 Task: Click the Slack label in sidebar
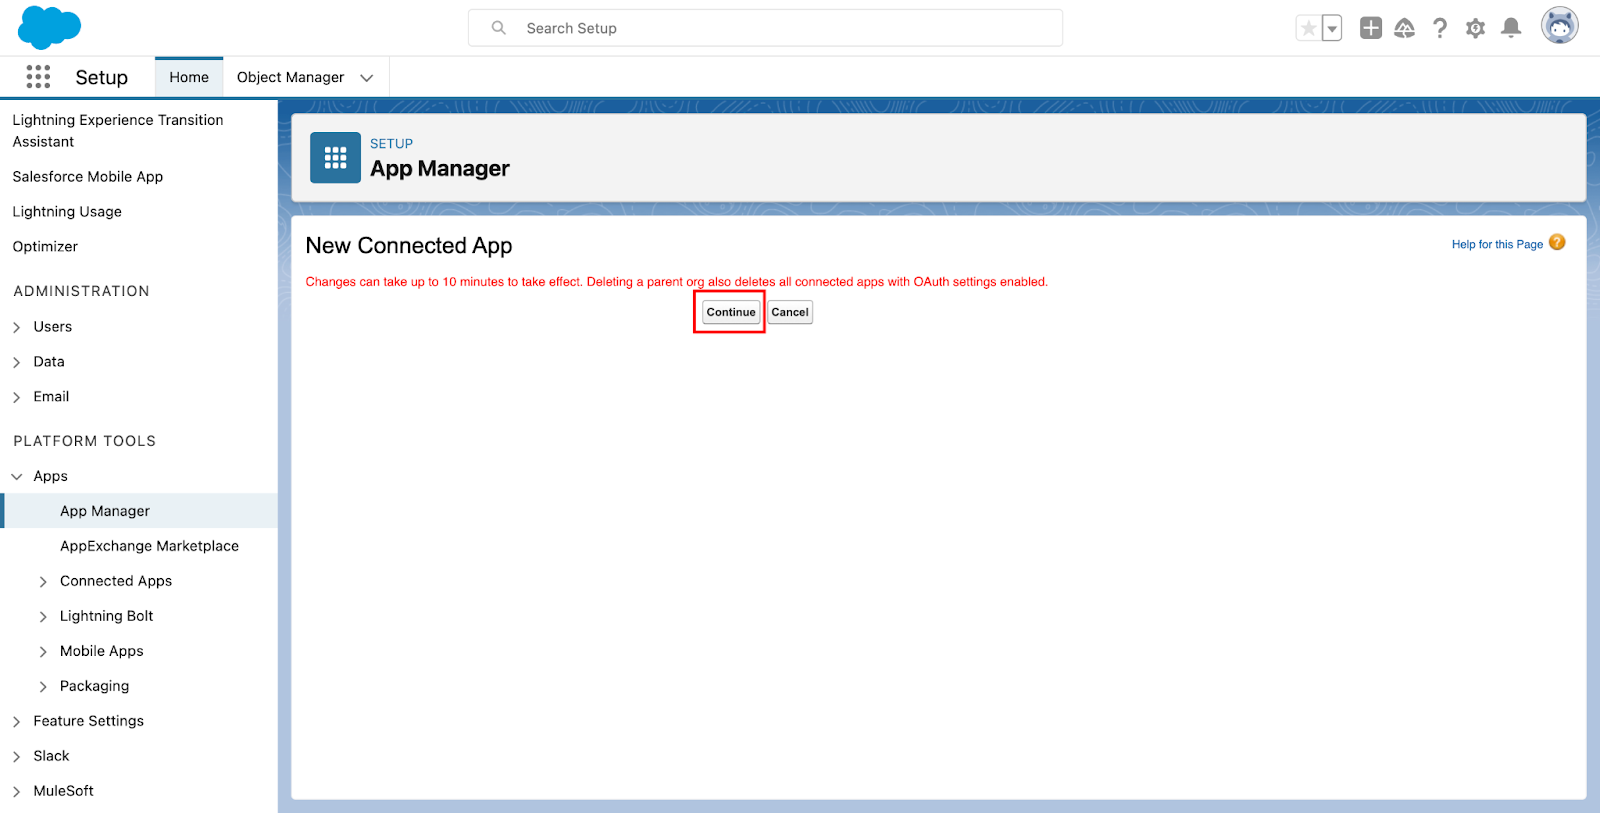click(x=51, y=756)
